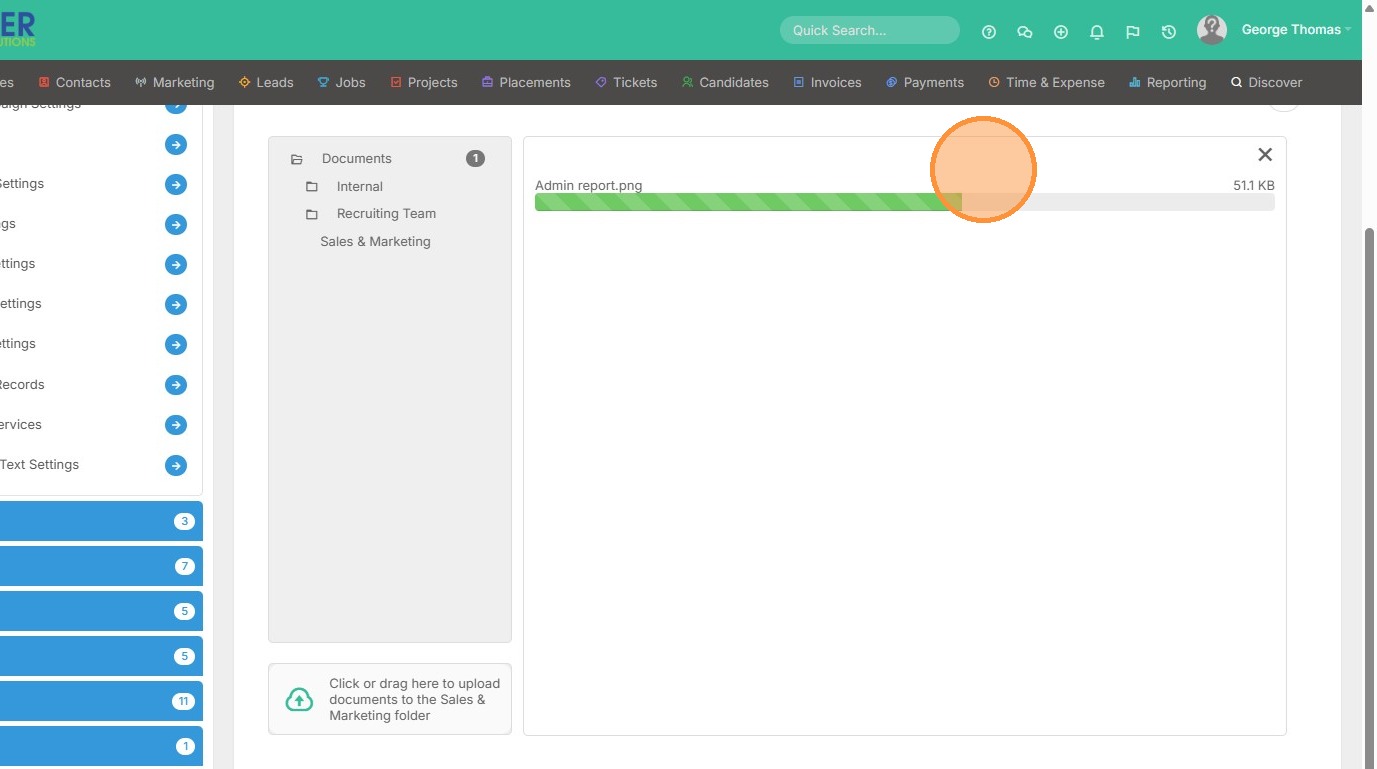Click the arrow button beside Text Settings
The width and height of the screenshot is (1377, 769).
coord(176,465)
